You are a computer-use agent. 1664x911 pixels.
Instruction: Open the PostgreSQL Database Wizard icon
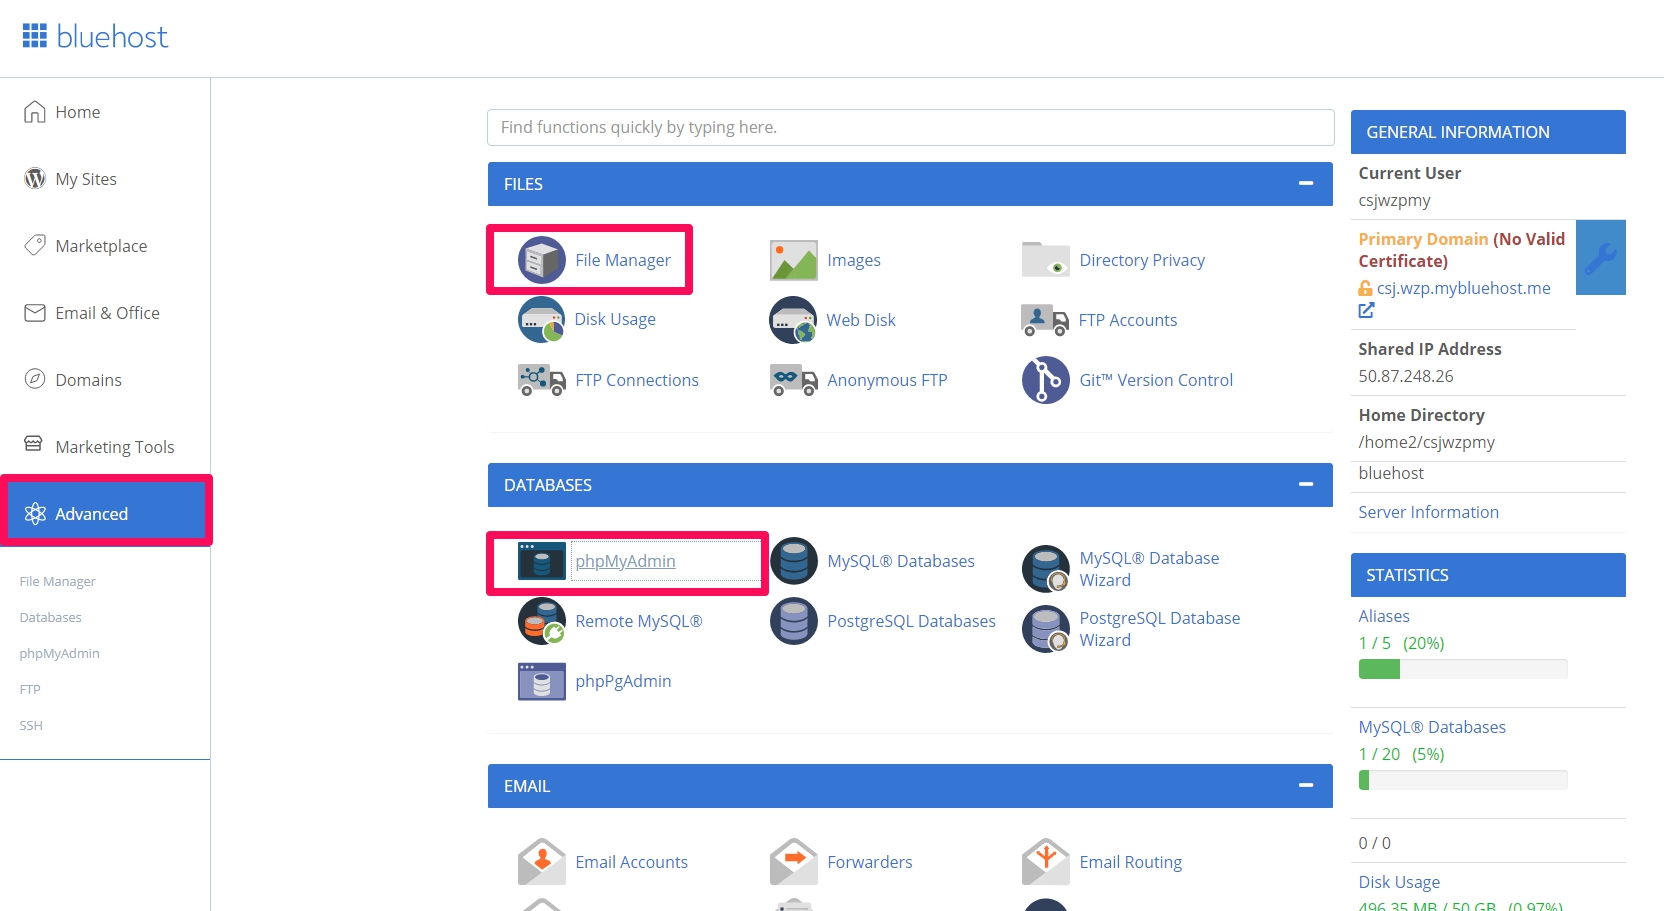pos(1046,629)
